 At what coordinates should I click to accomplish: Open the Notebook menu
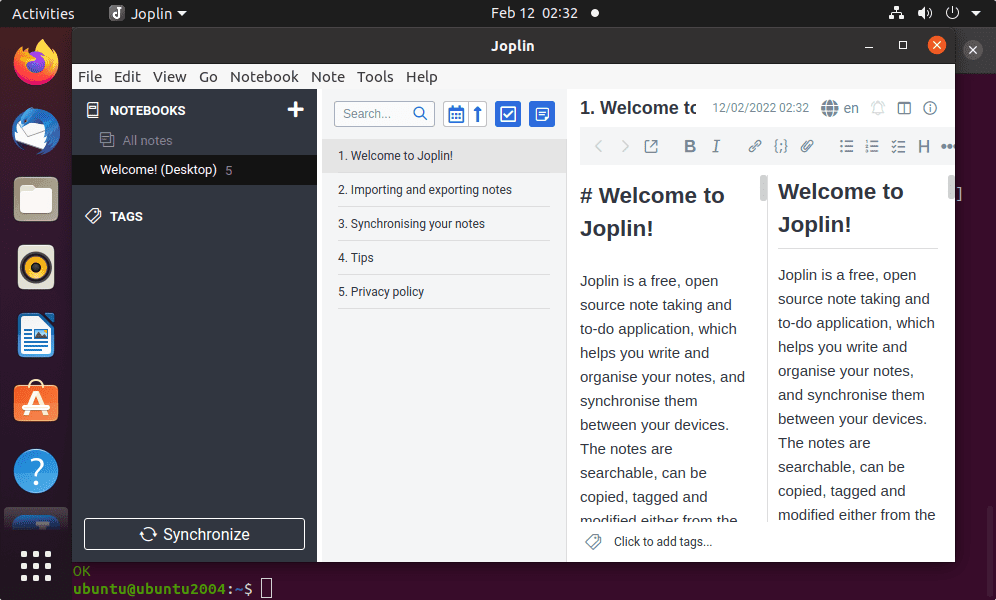pos(264,76)
